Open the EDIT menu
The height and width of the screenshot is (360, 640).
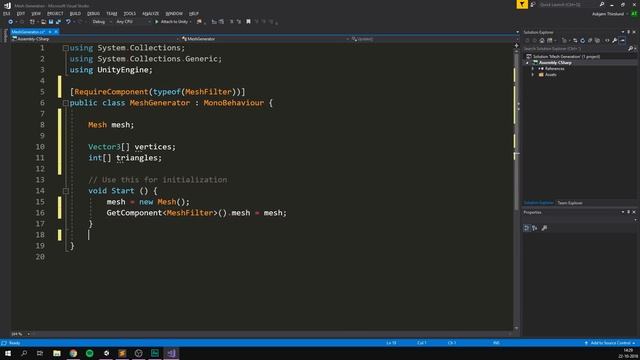click(20, 13)
